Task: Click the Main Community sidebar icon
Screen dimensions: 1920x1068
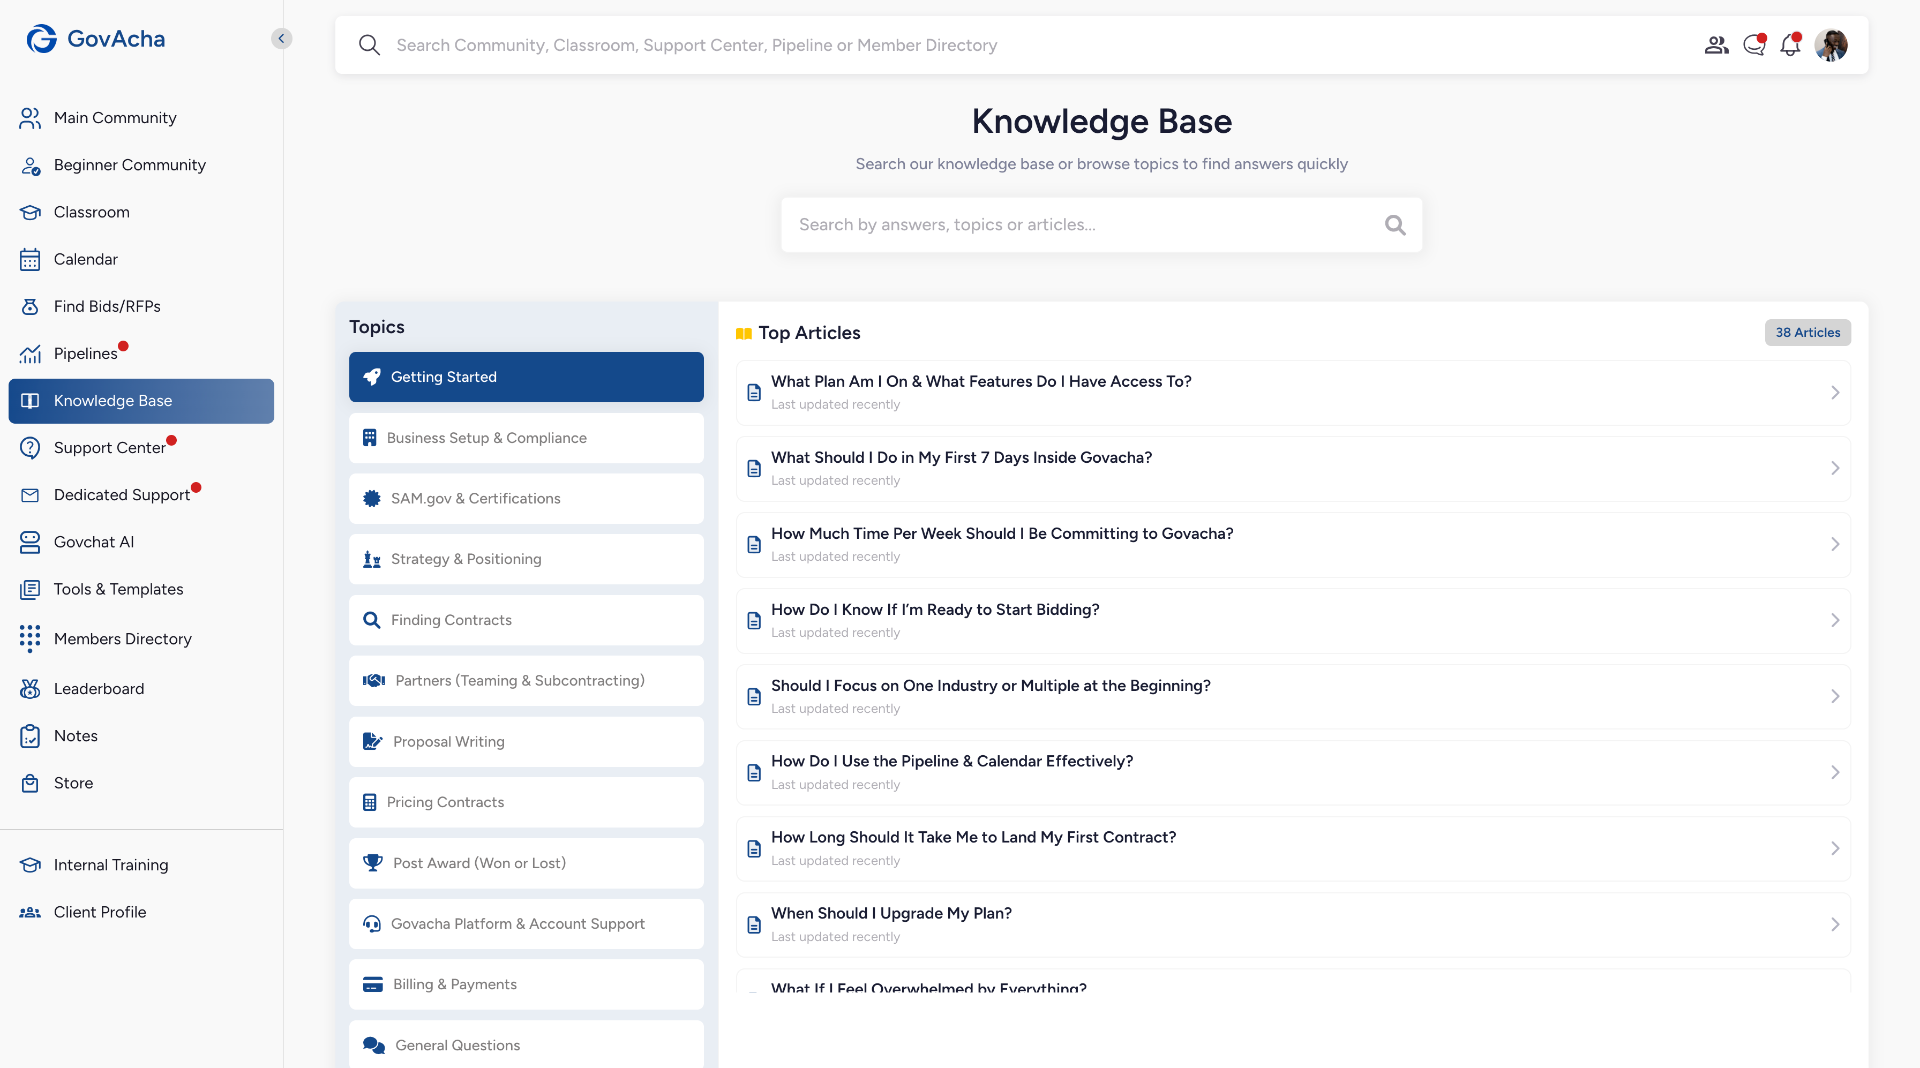Action: 30,118
